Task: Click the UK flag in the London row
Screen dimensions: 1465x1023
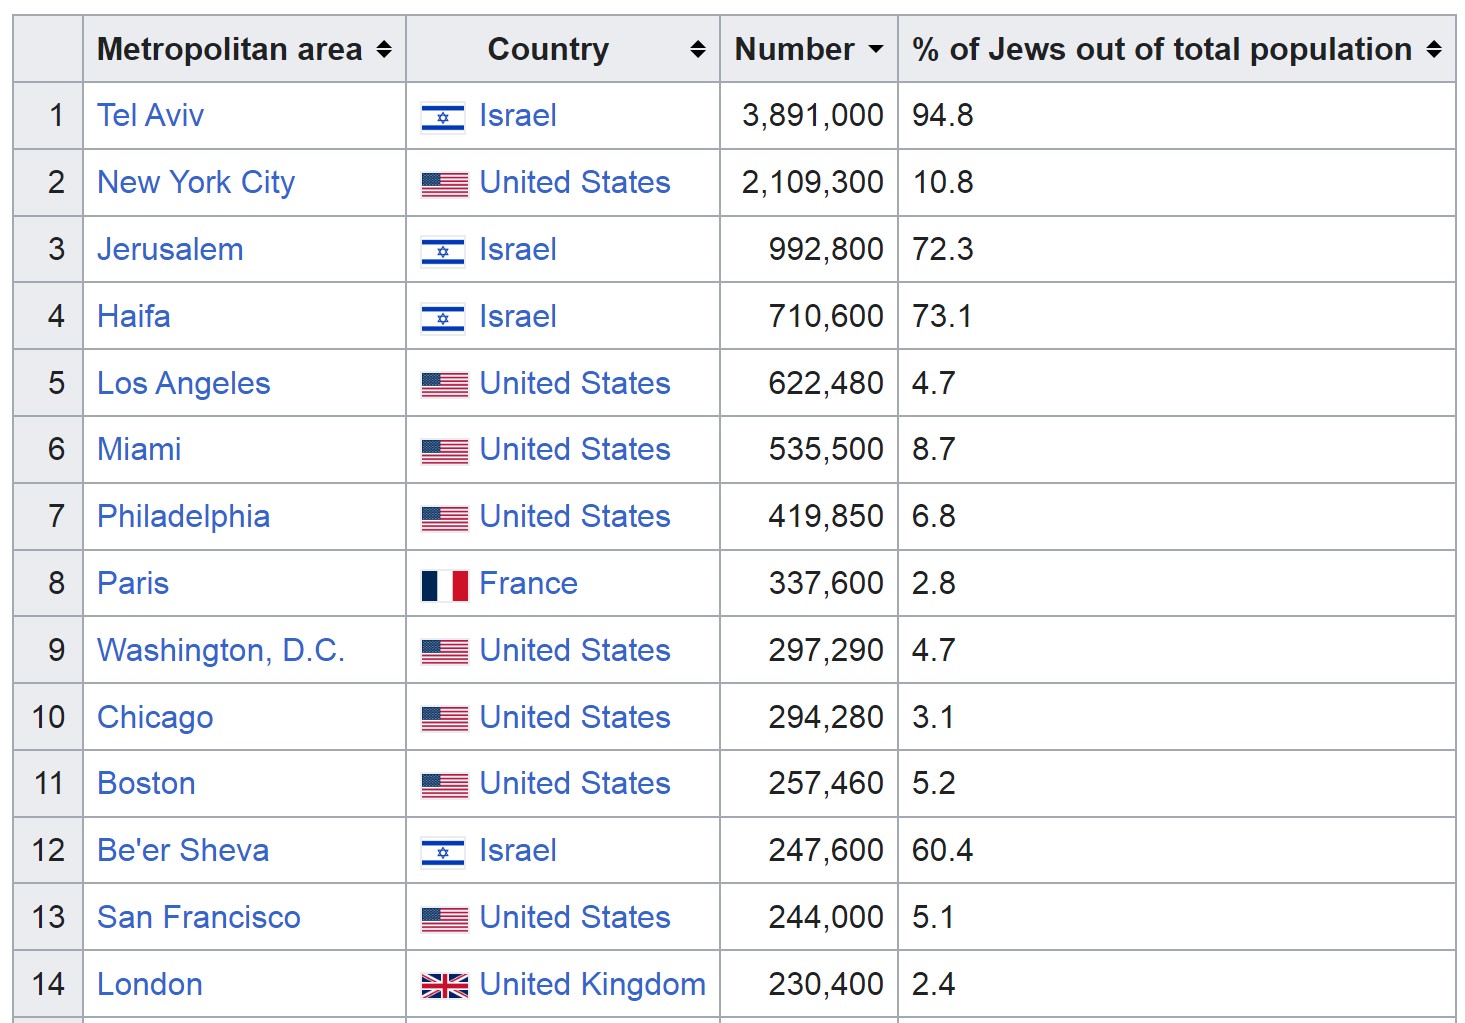Action: tap(444, 987)
